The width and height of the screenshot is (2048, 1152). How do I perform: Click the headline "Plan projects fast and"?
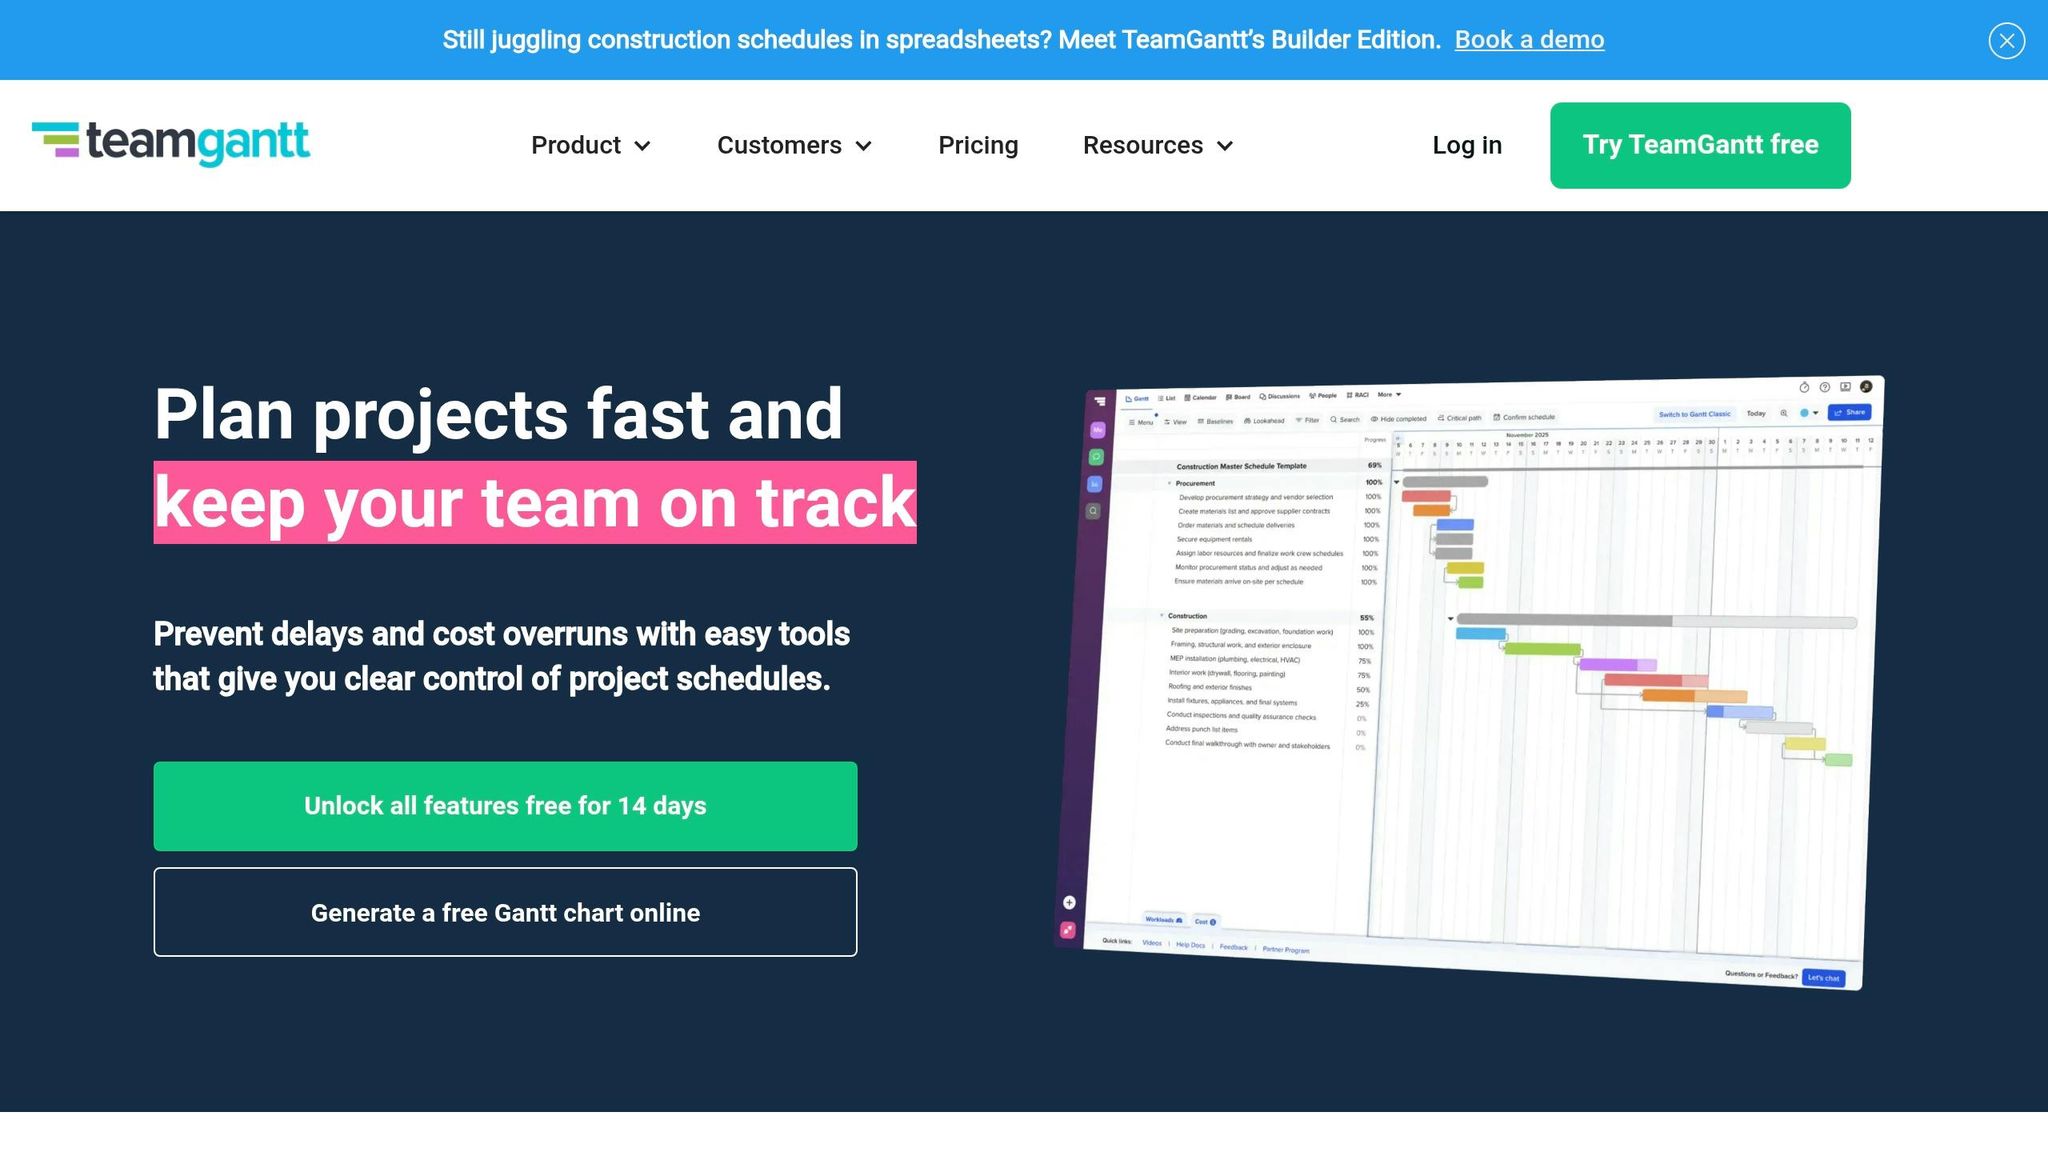coord(498,414)
